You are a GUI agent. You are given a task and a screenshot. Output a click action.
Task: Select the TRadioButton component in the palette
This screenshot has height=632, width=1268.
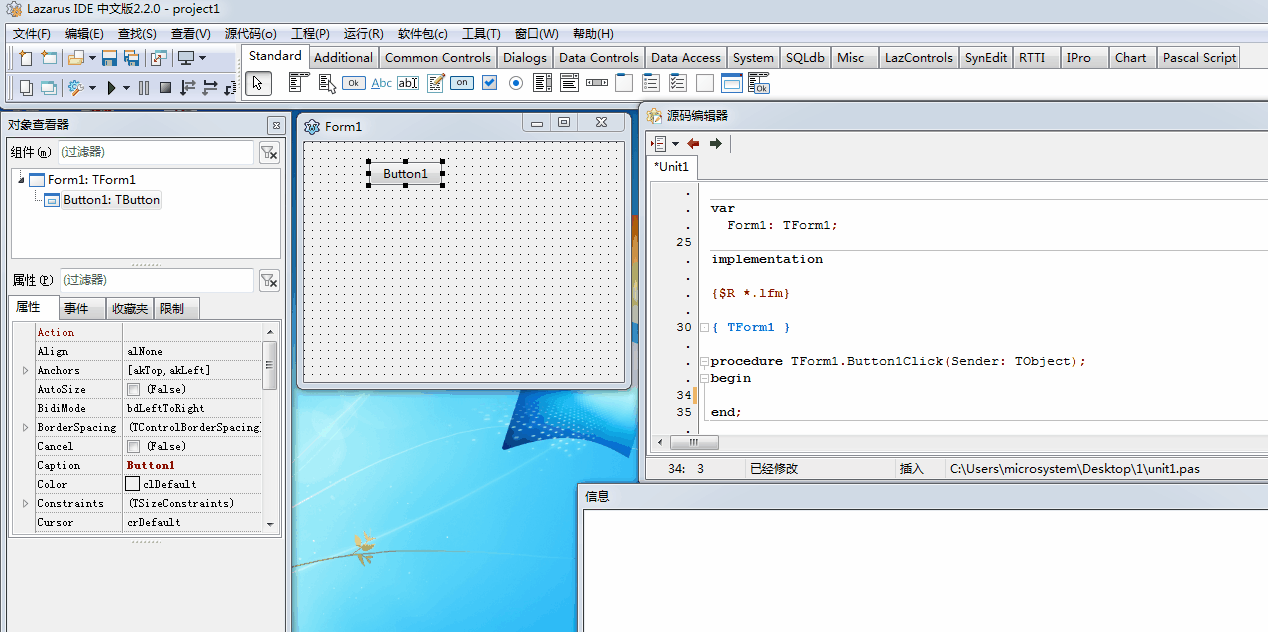click(x=516, y=83)
